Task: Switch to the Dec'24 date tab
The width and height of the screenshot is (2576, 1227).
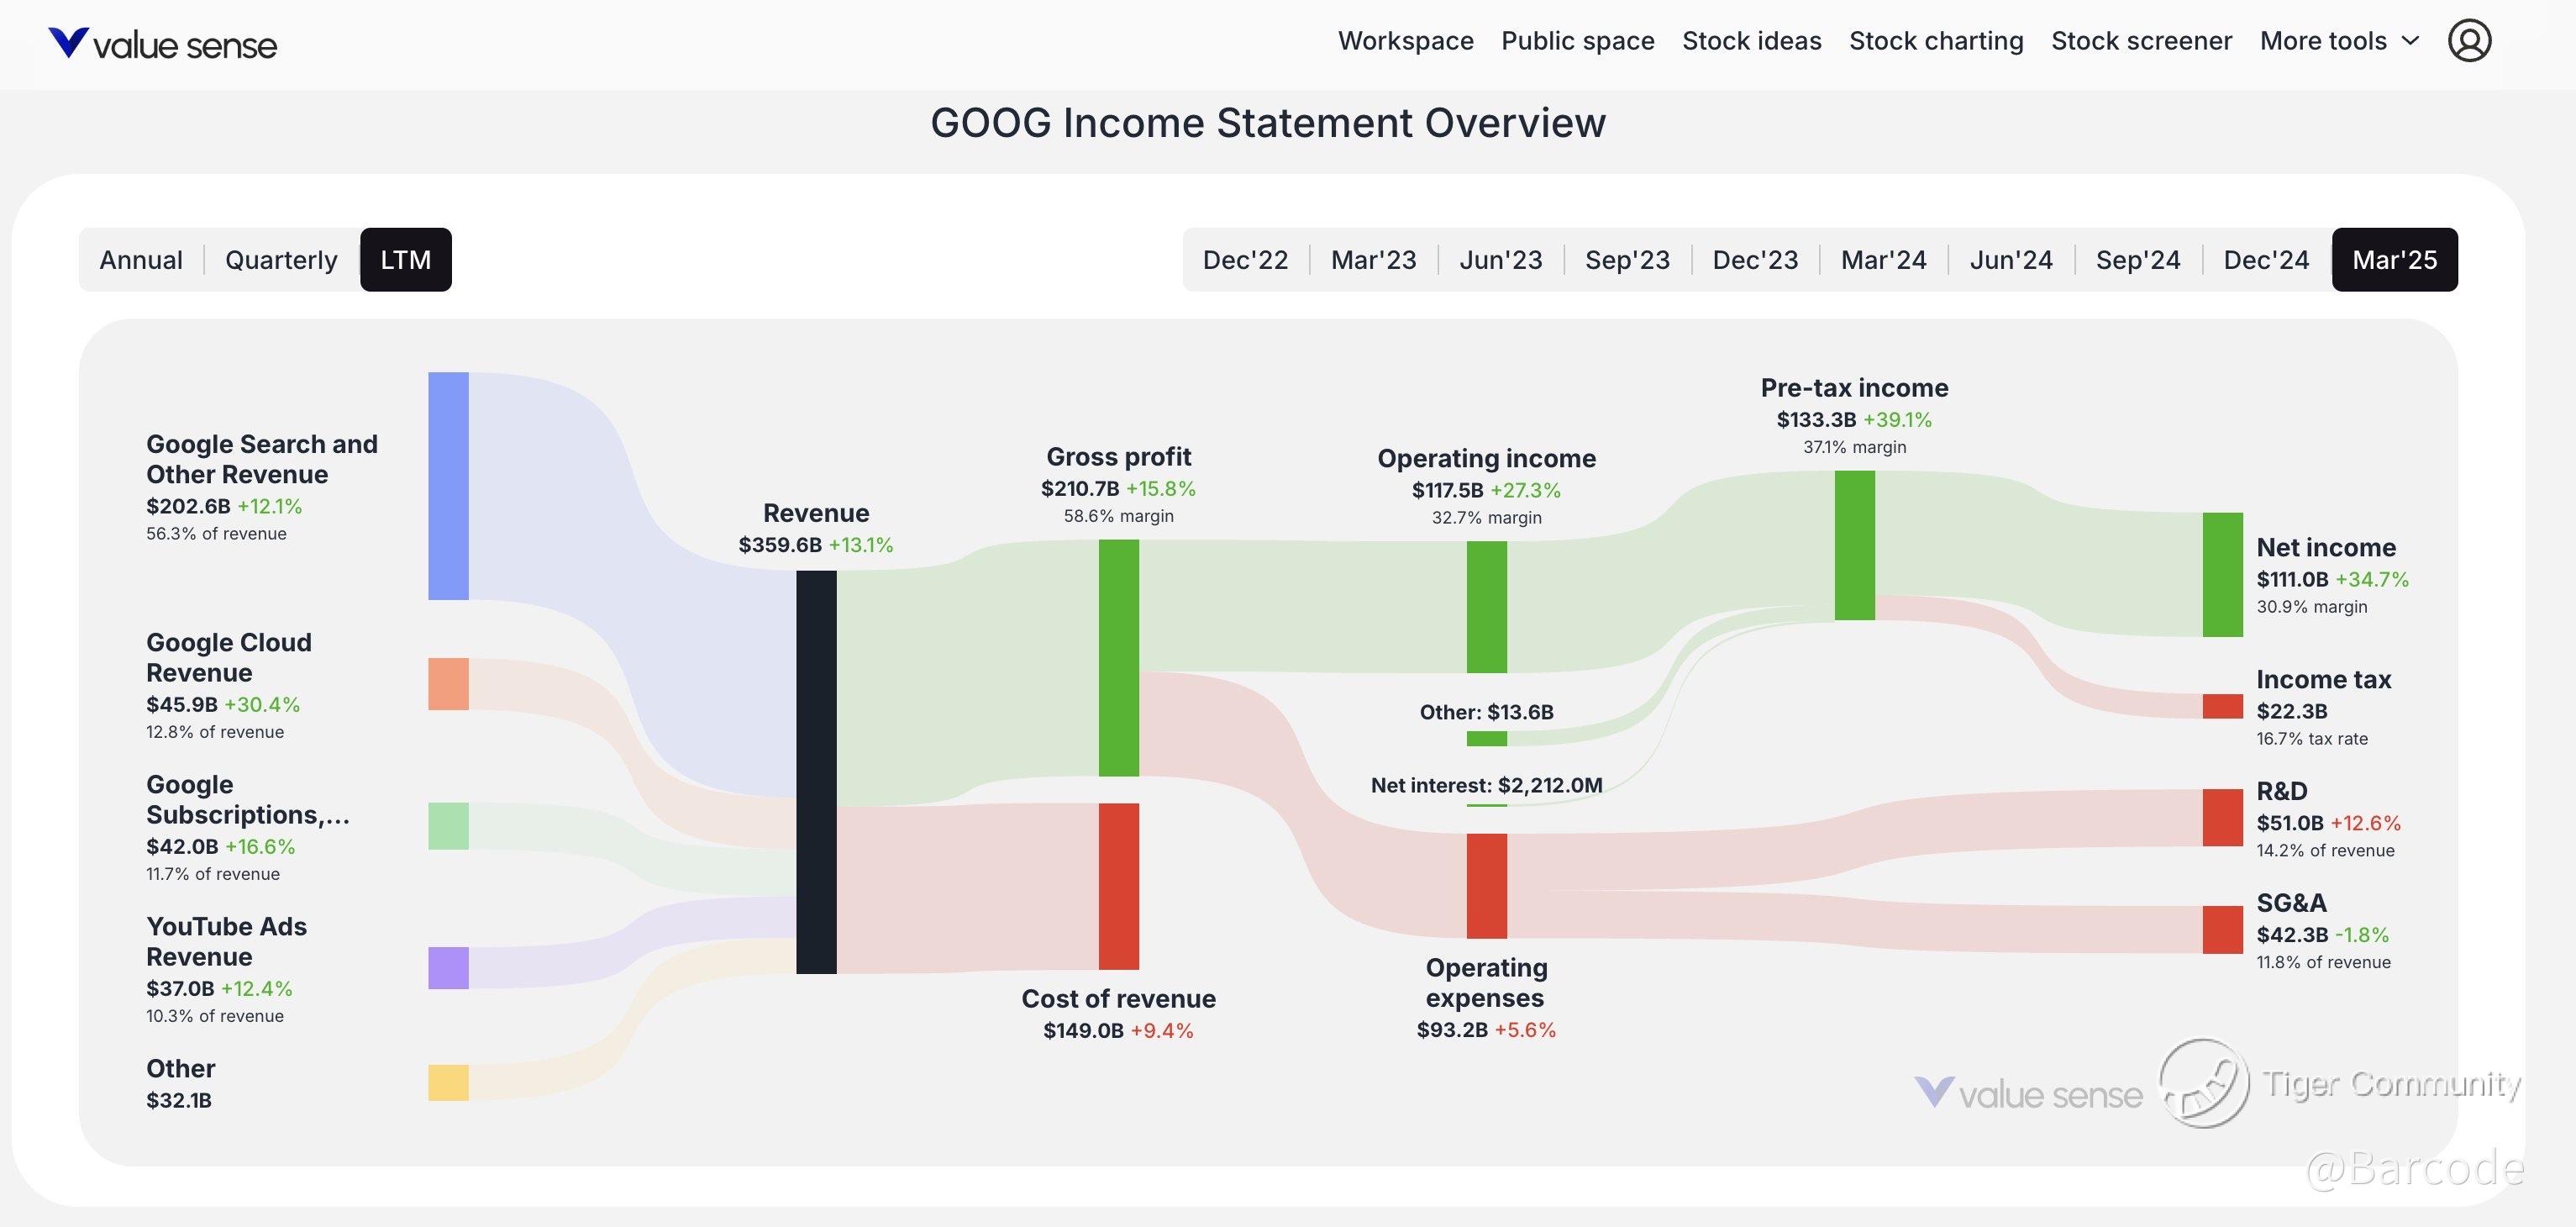Action: pos(2266,260)
